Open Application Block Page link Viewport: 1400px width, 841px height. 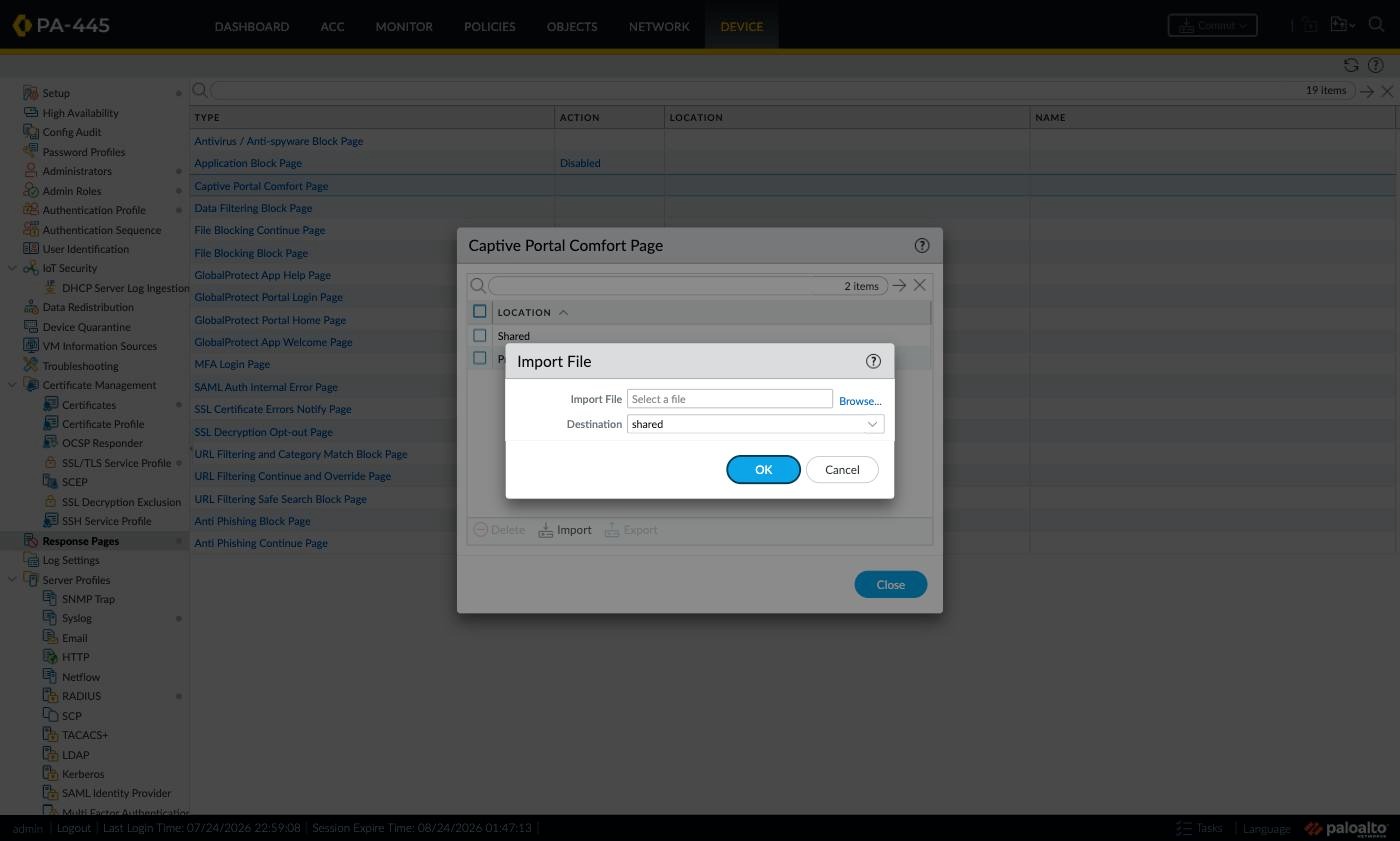tap(248, 163)
